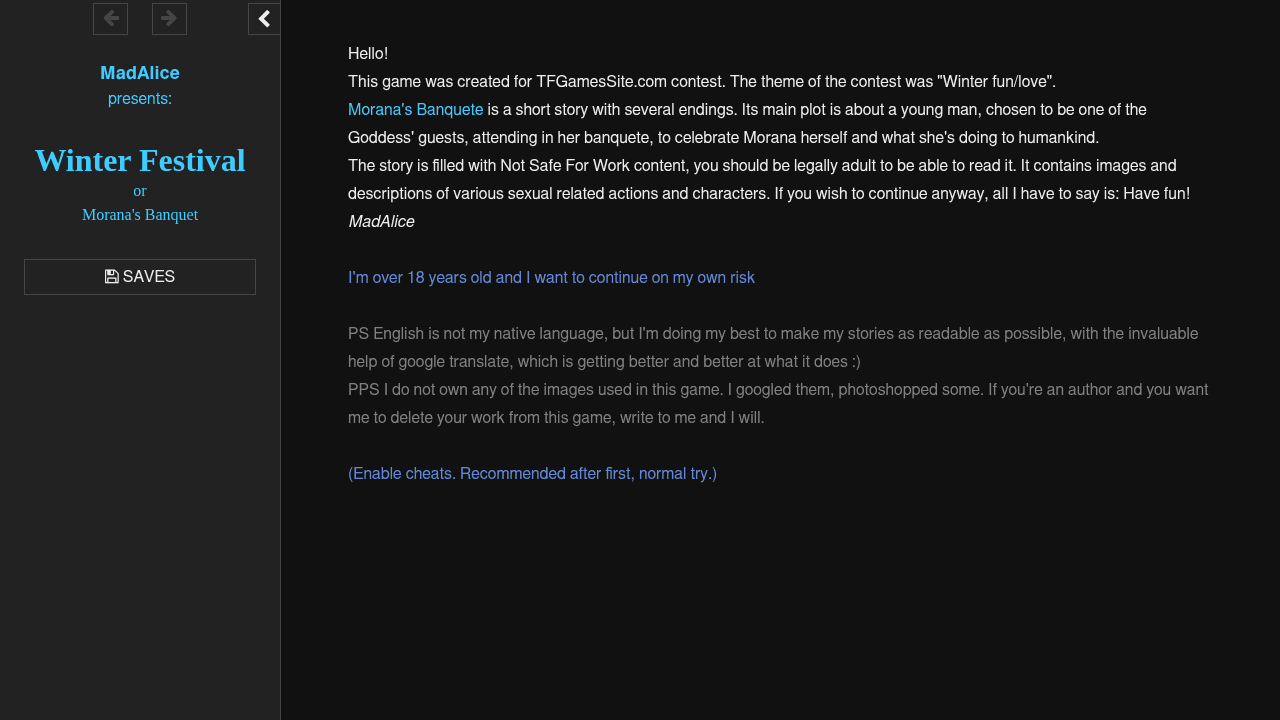Confirm you're over 18 and continue
The height and width of the screenshot is (720, 1280).
click(x=551, y=278)
